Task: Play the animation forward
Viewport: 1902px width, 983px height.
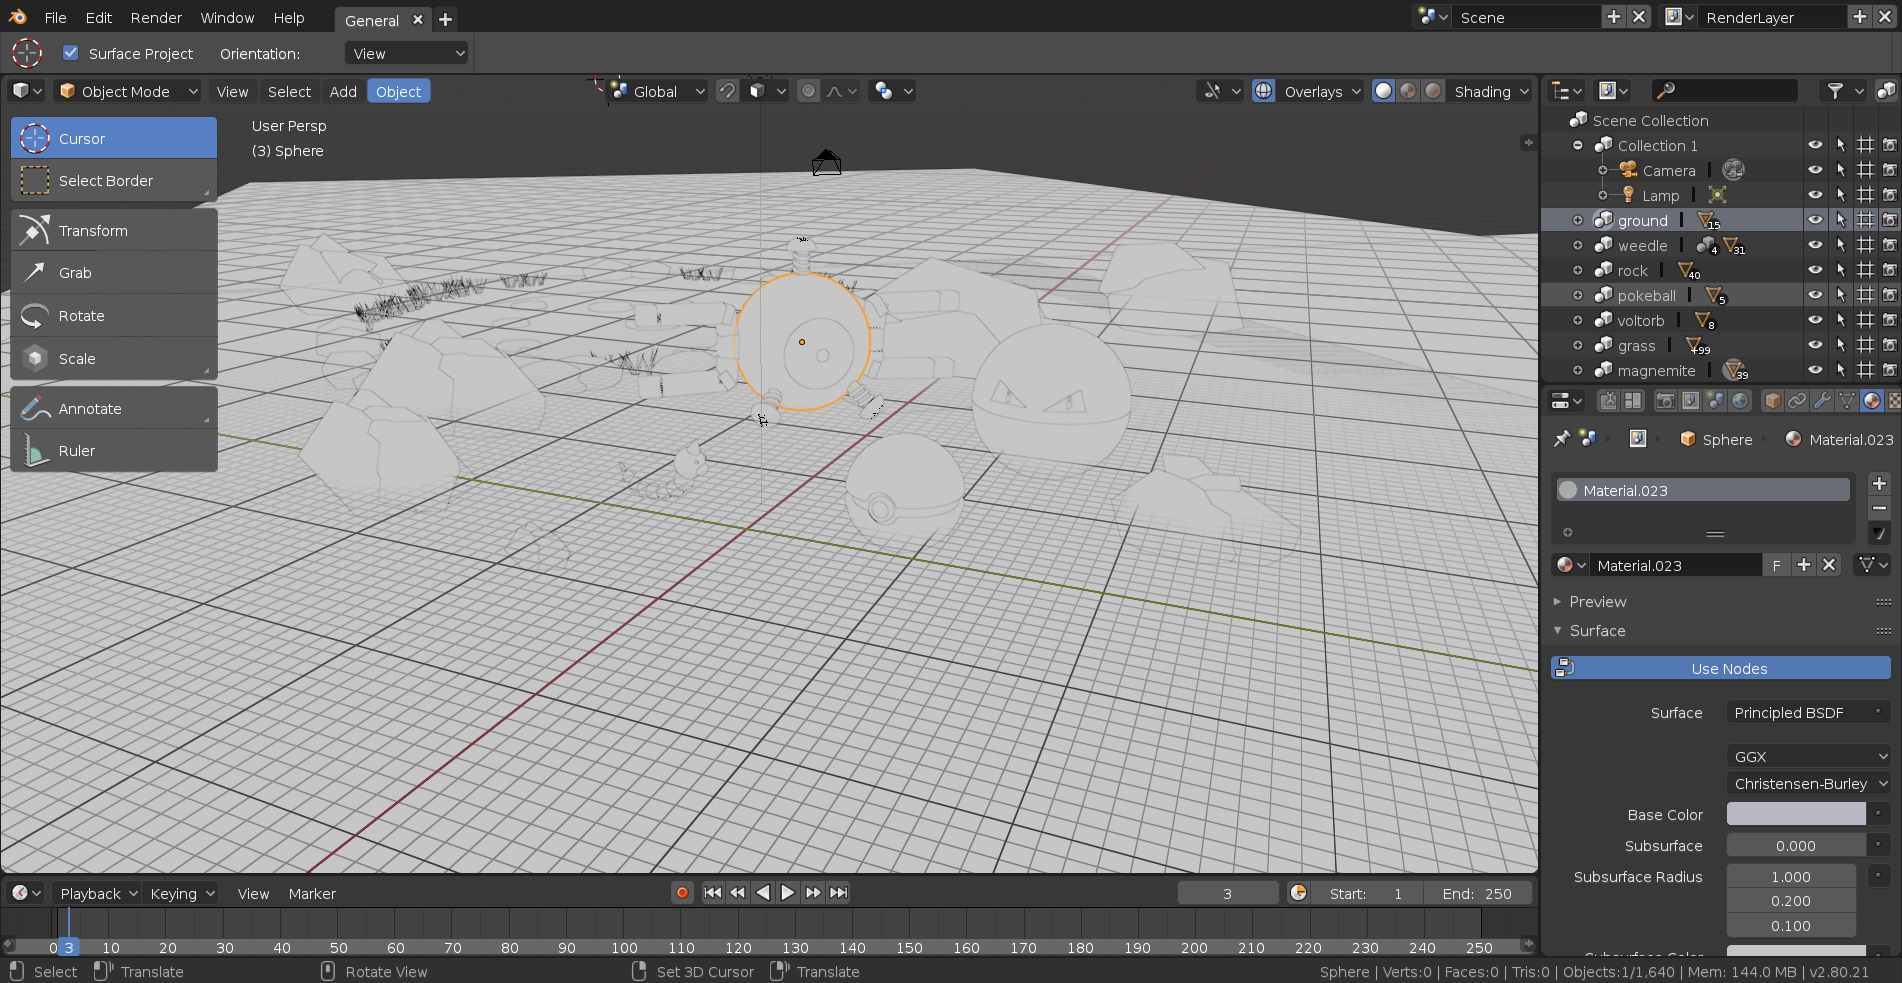Action: point(788,893)
